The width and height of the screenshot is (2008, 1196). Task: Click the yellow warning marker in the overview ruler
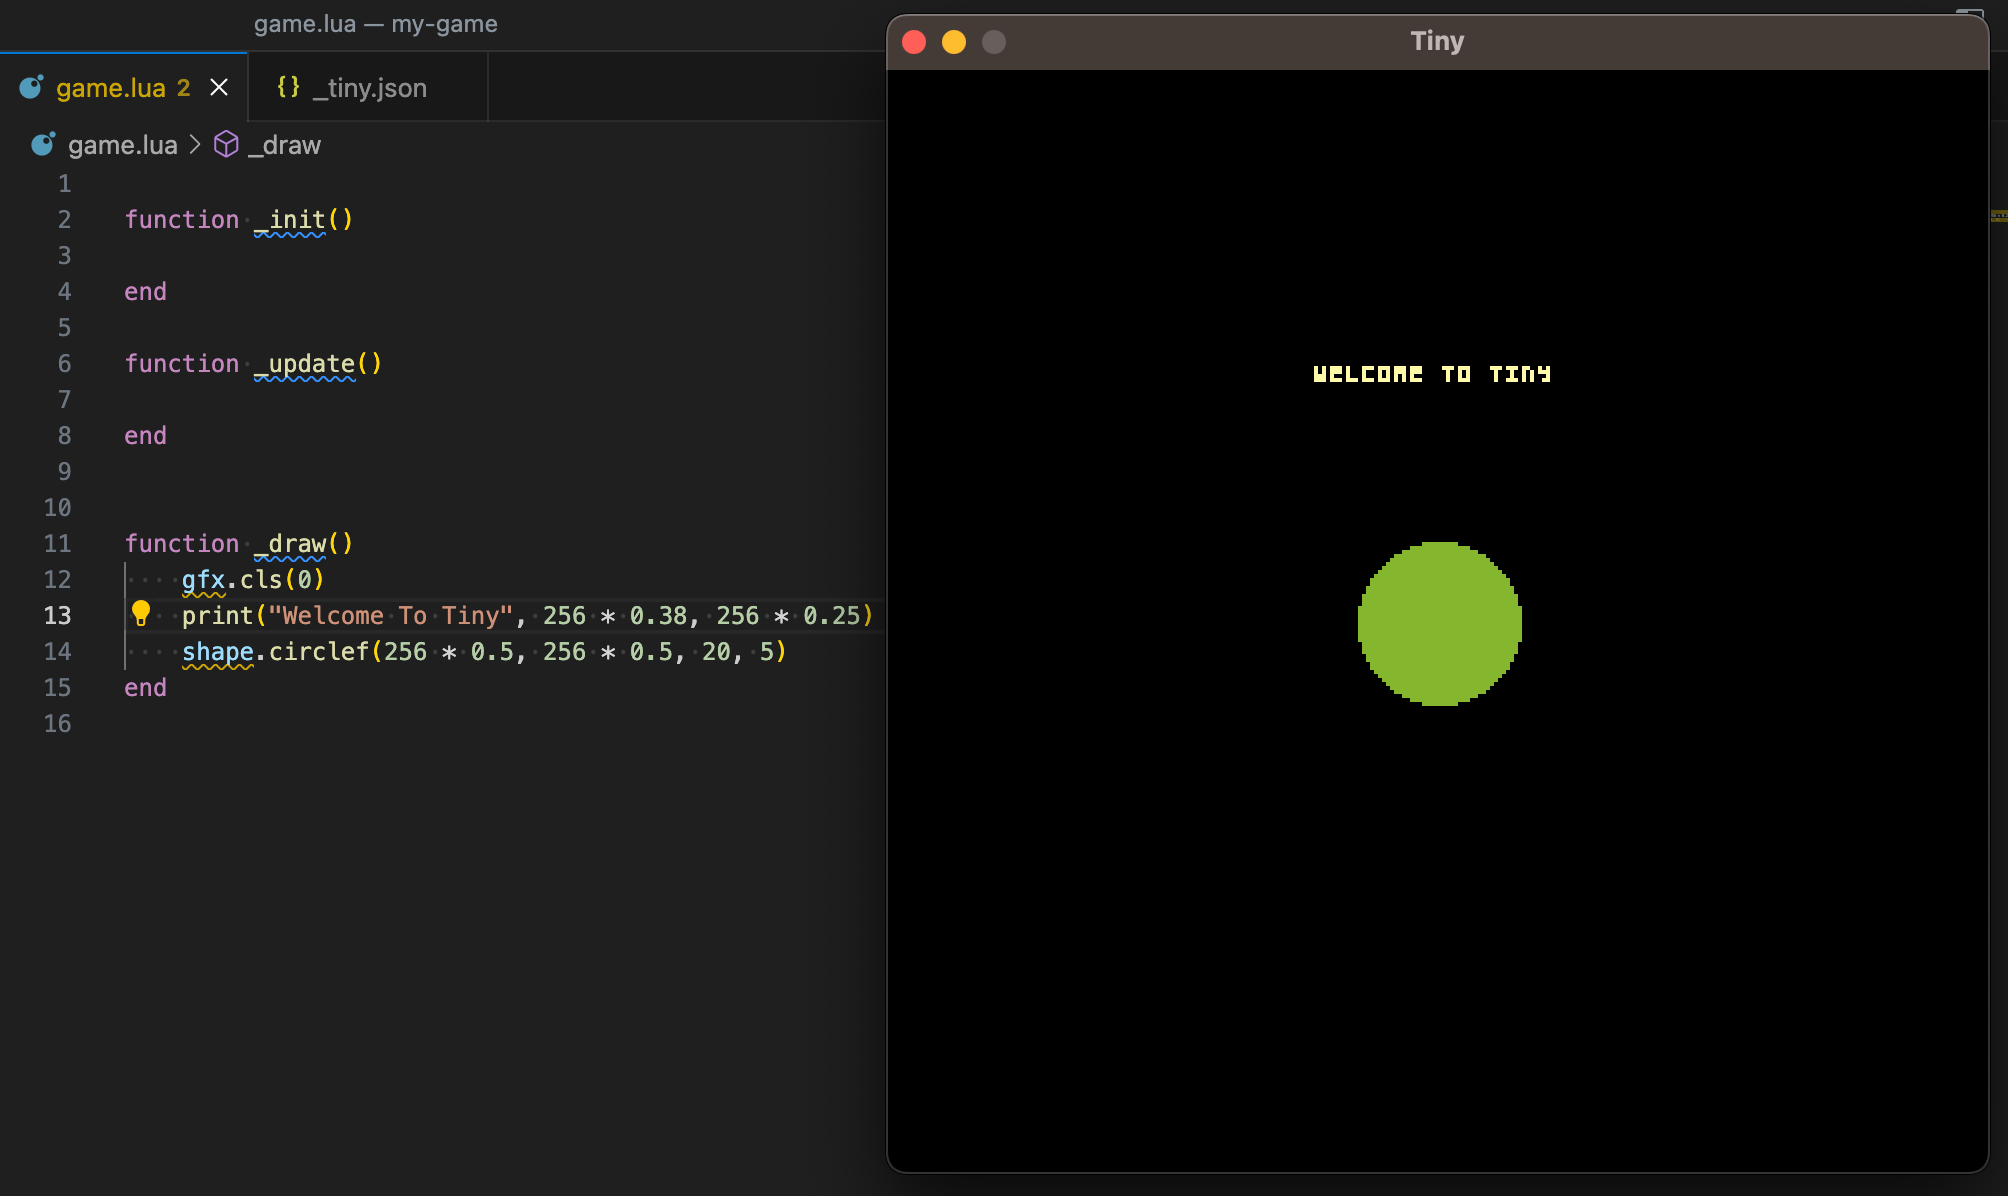click(2000, 215)
